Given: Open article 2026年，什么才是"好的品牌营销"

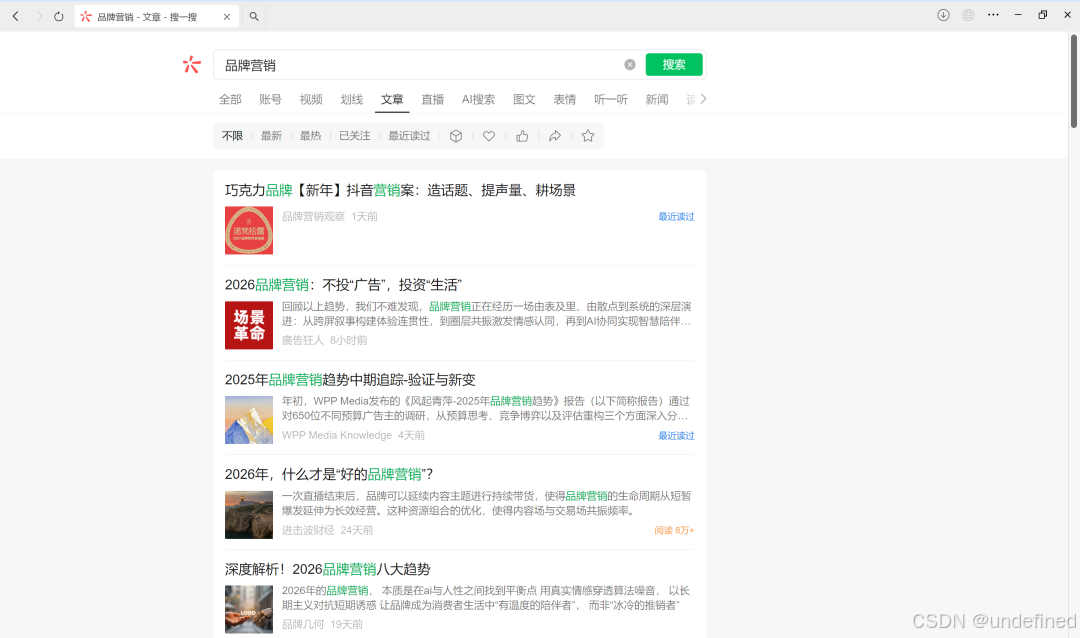Looking at the screenshot, I should (x=329, y=474).
